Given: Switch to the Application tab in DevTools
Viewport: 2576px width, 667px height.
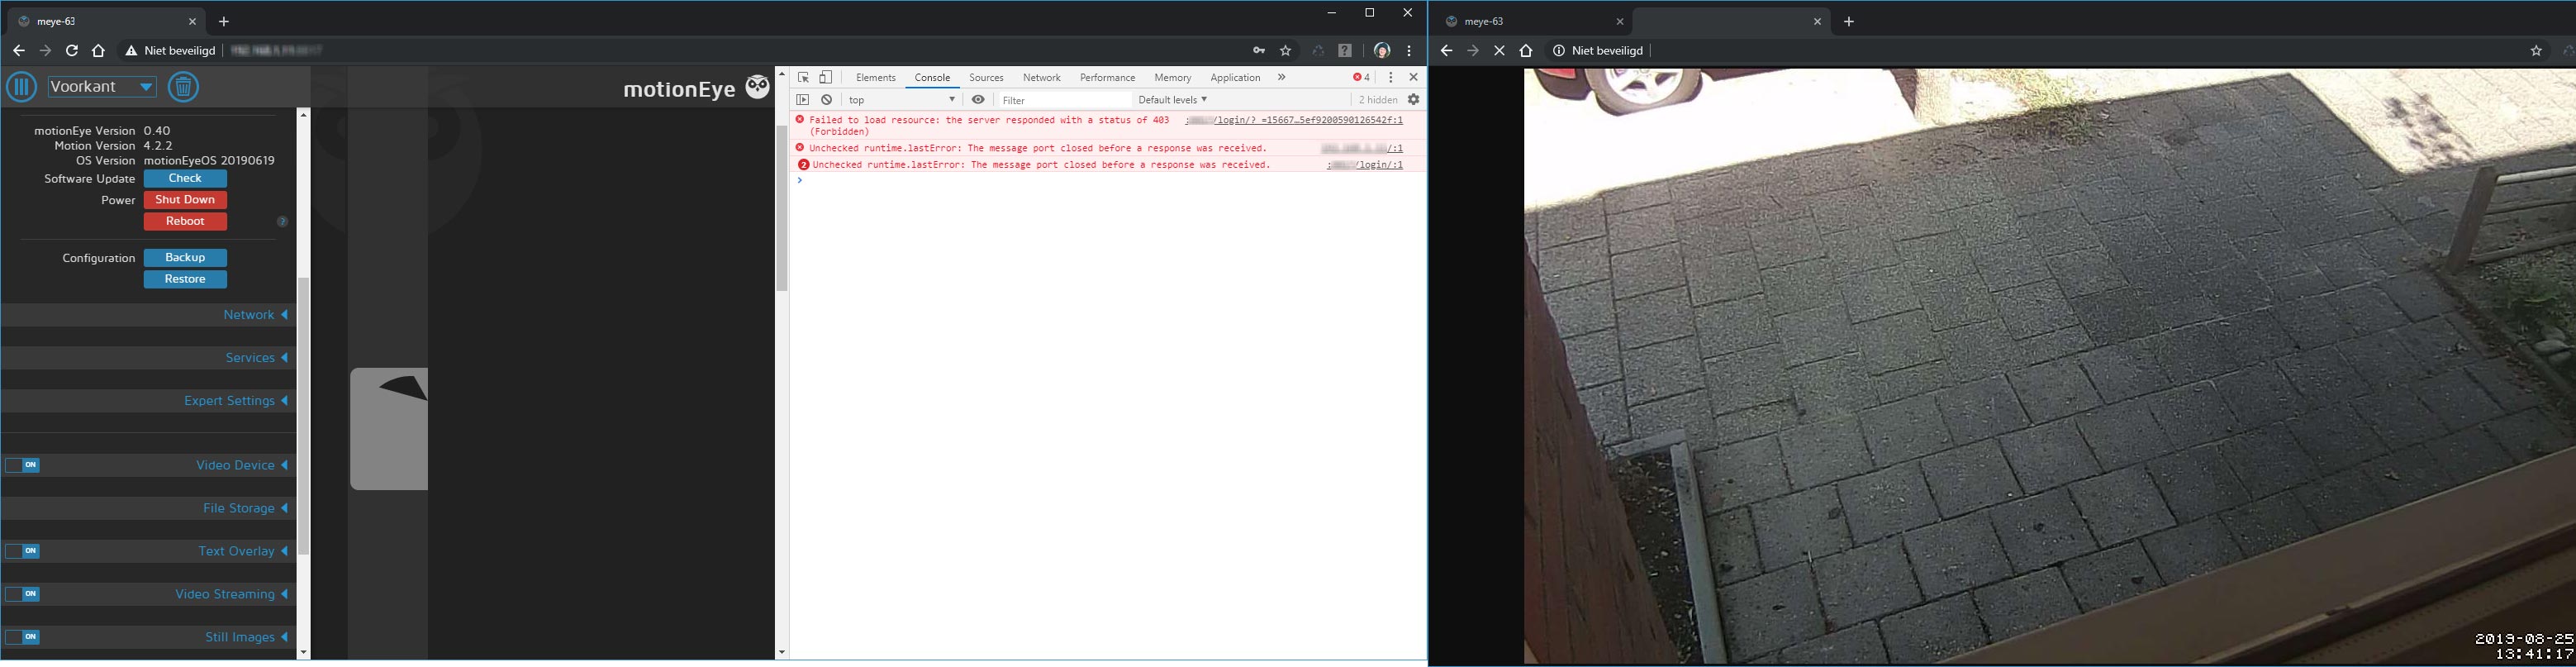Looking at the screenshot, I should click(1235, 77).
